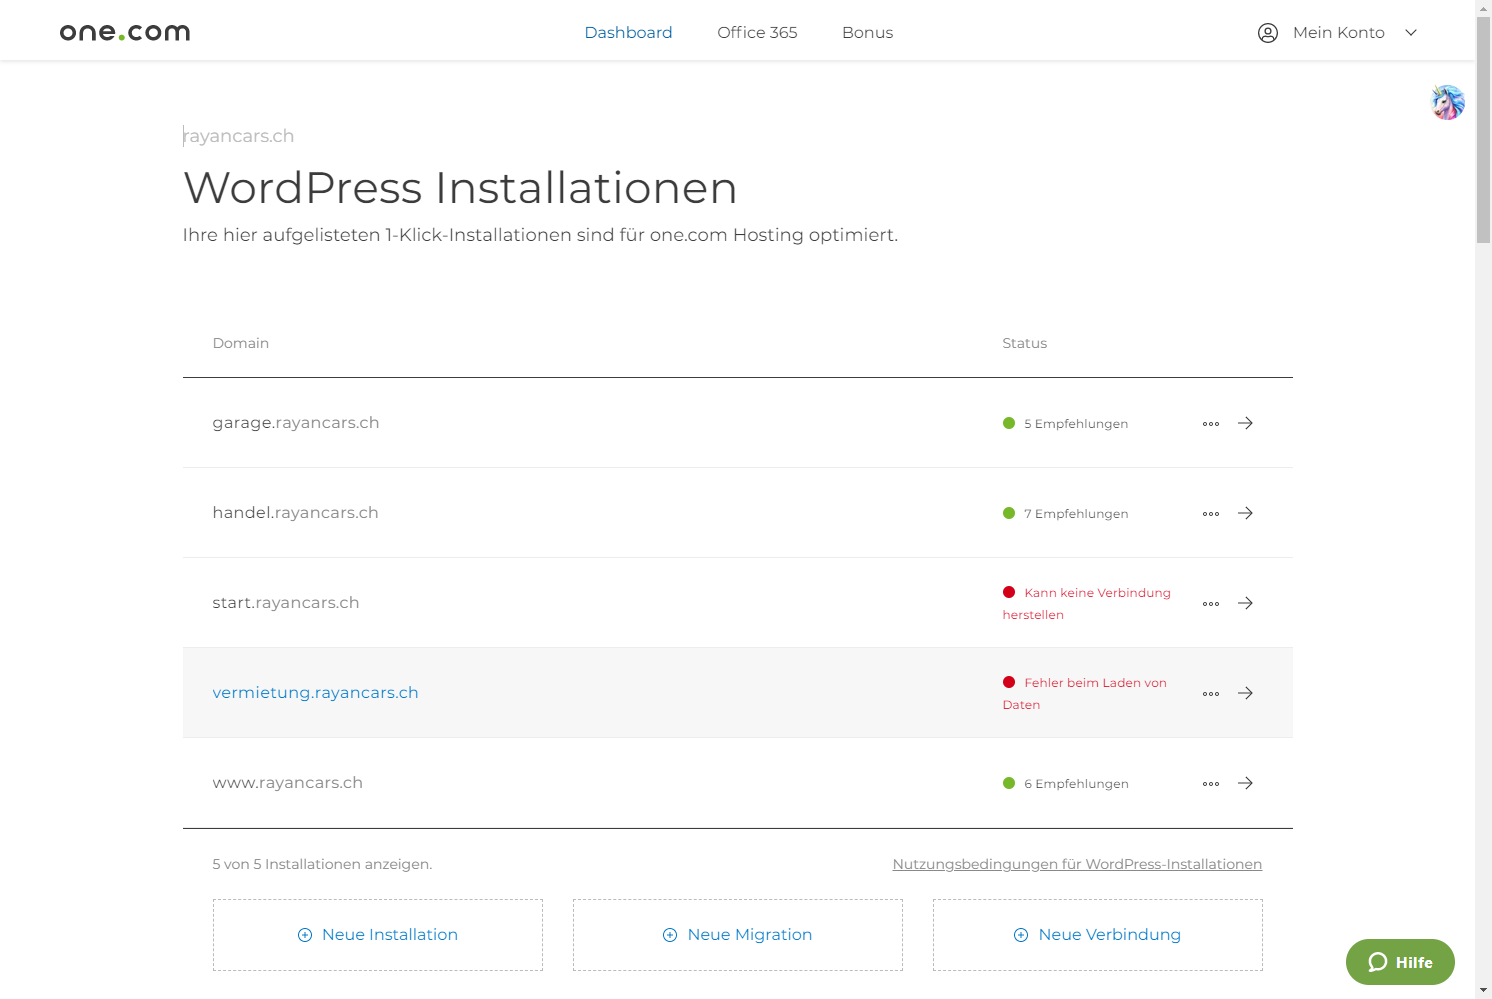This screenshot has height=999, width=1492.
Task: Click the arrow for vermietung.rayancars.ch
Action: (x=1245, y=693)
